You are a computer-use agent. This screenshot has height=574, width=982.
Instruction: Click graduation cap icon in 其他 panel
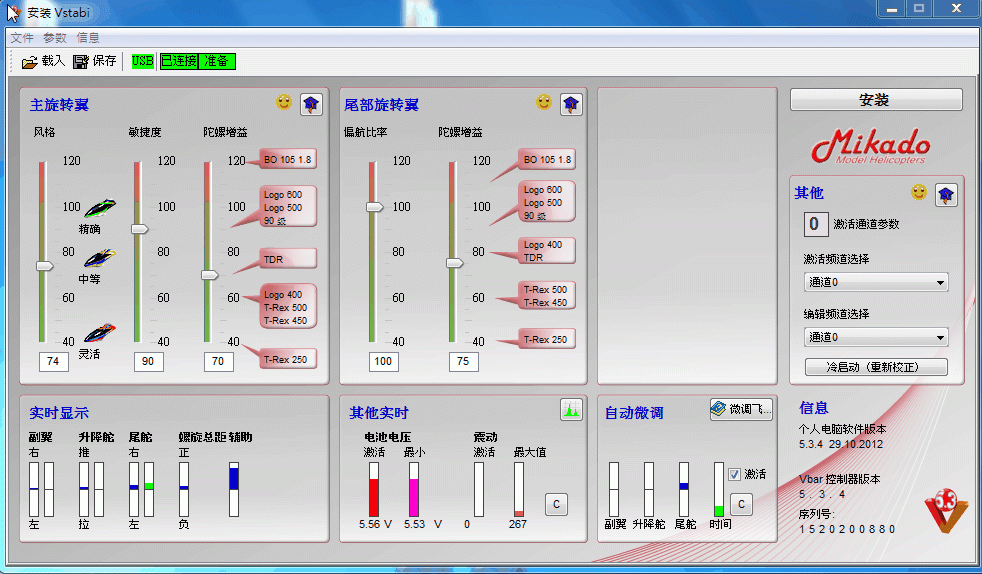point(945,194)
